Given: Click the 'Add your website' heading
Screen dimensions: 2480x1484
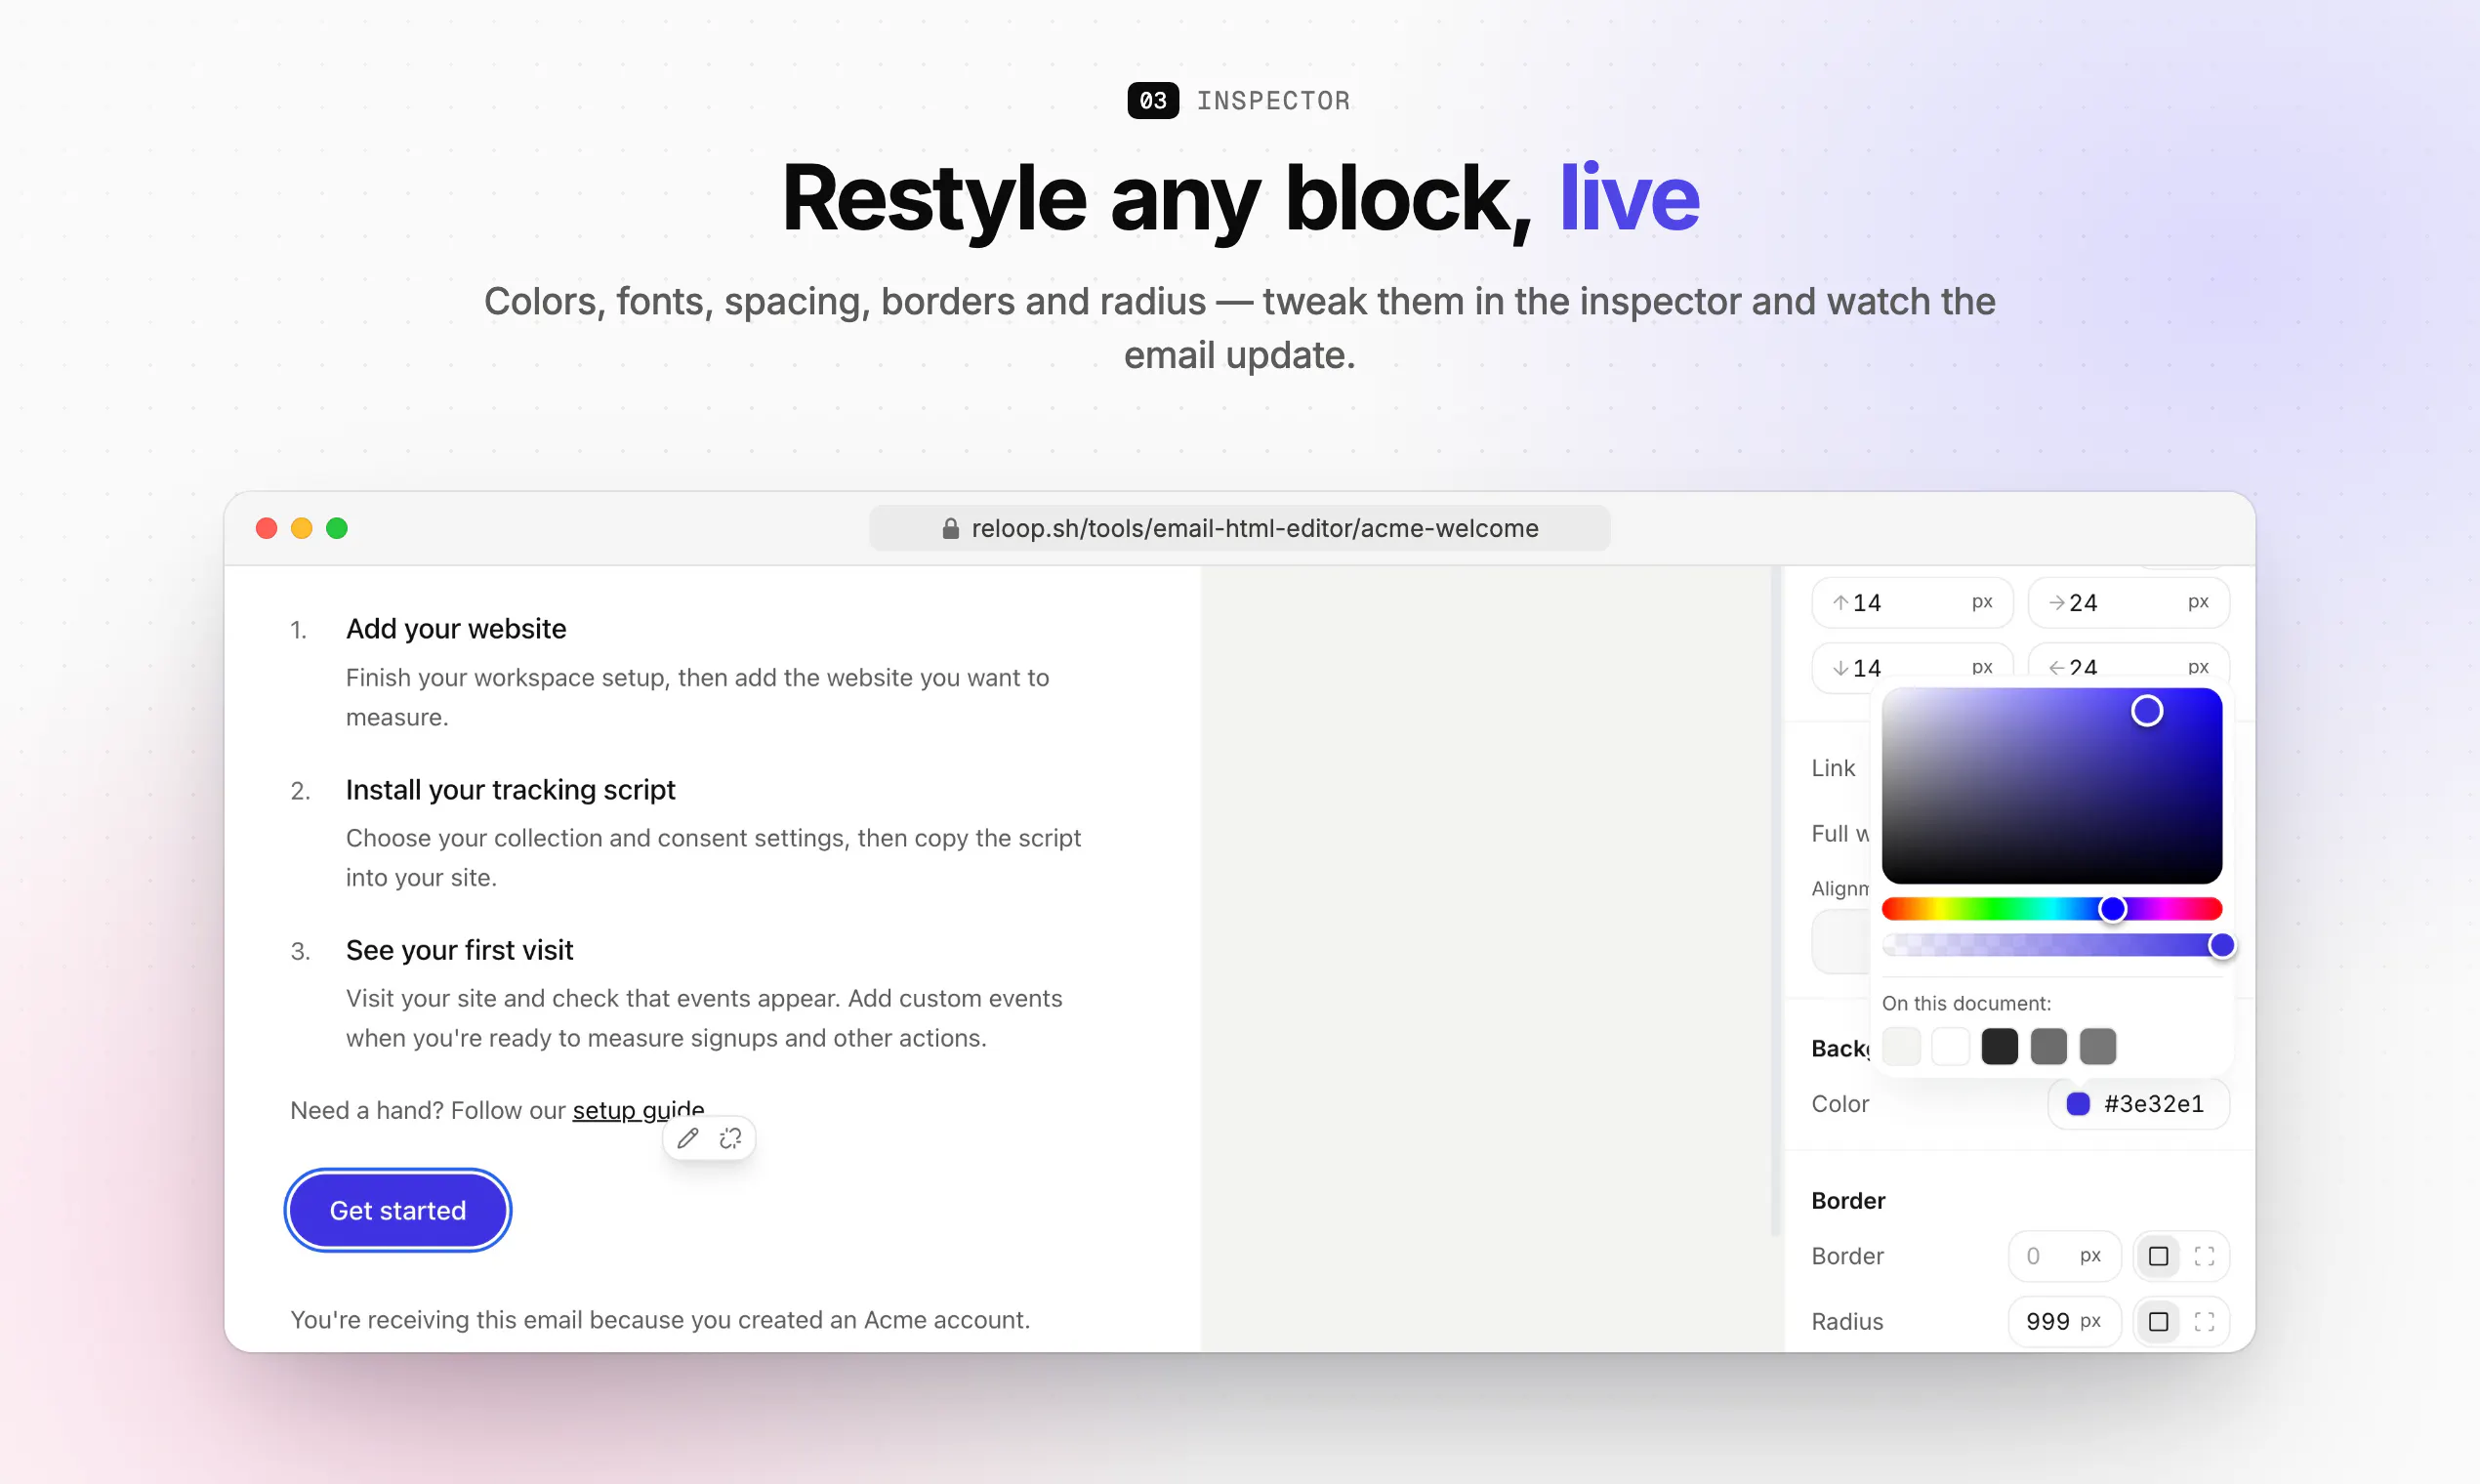Looking at the screenshot, I should click(456, 629).
